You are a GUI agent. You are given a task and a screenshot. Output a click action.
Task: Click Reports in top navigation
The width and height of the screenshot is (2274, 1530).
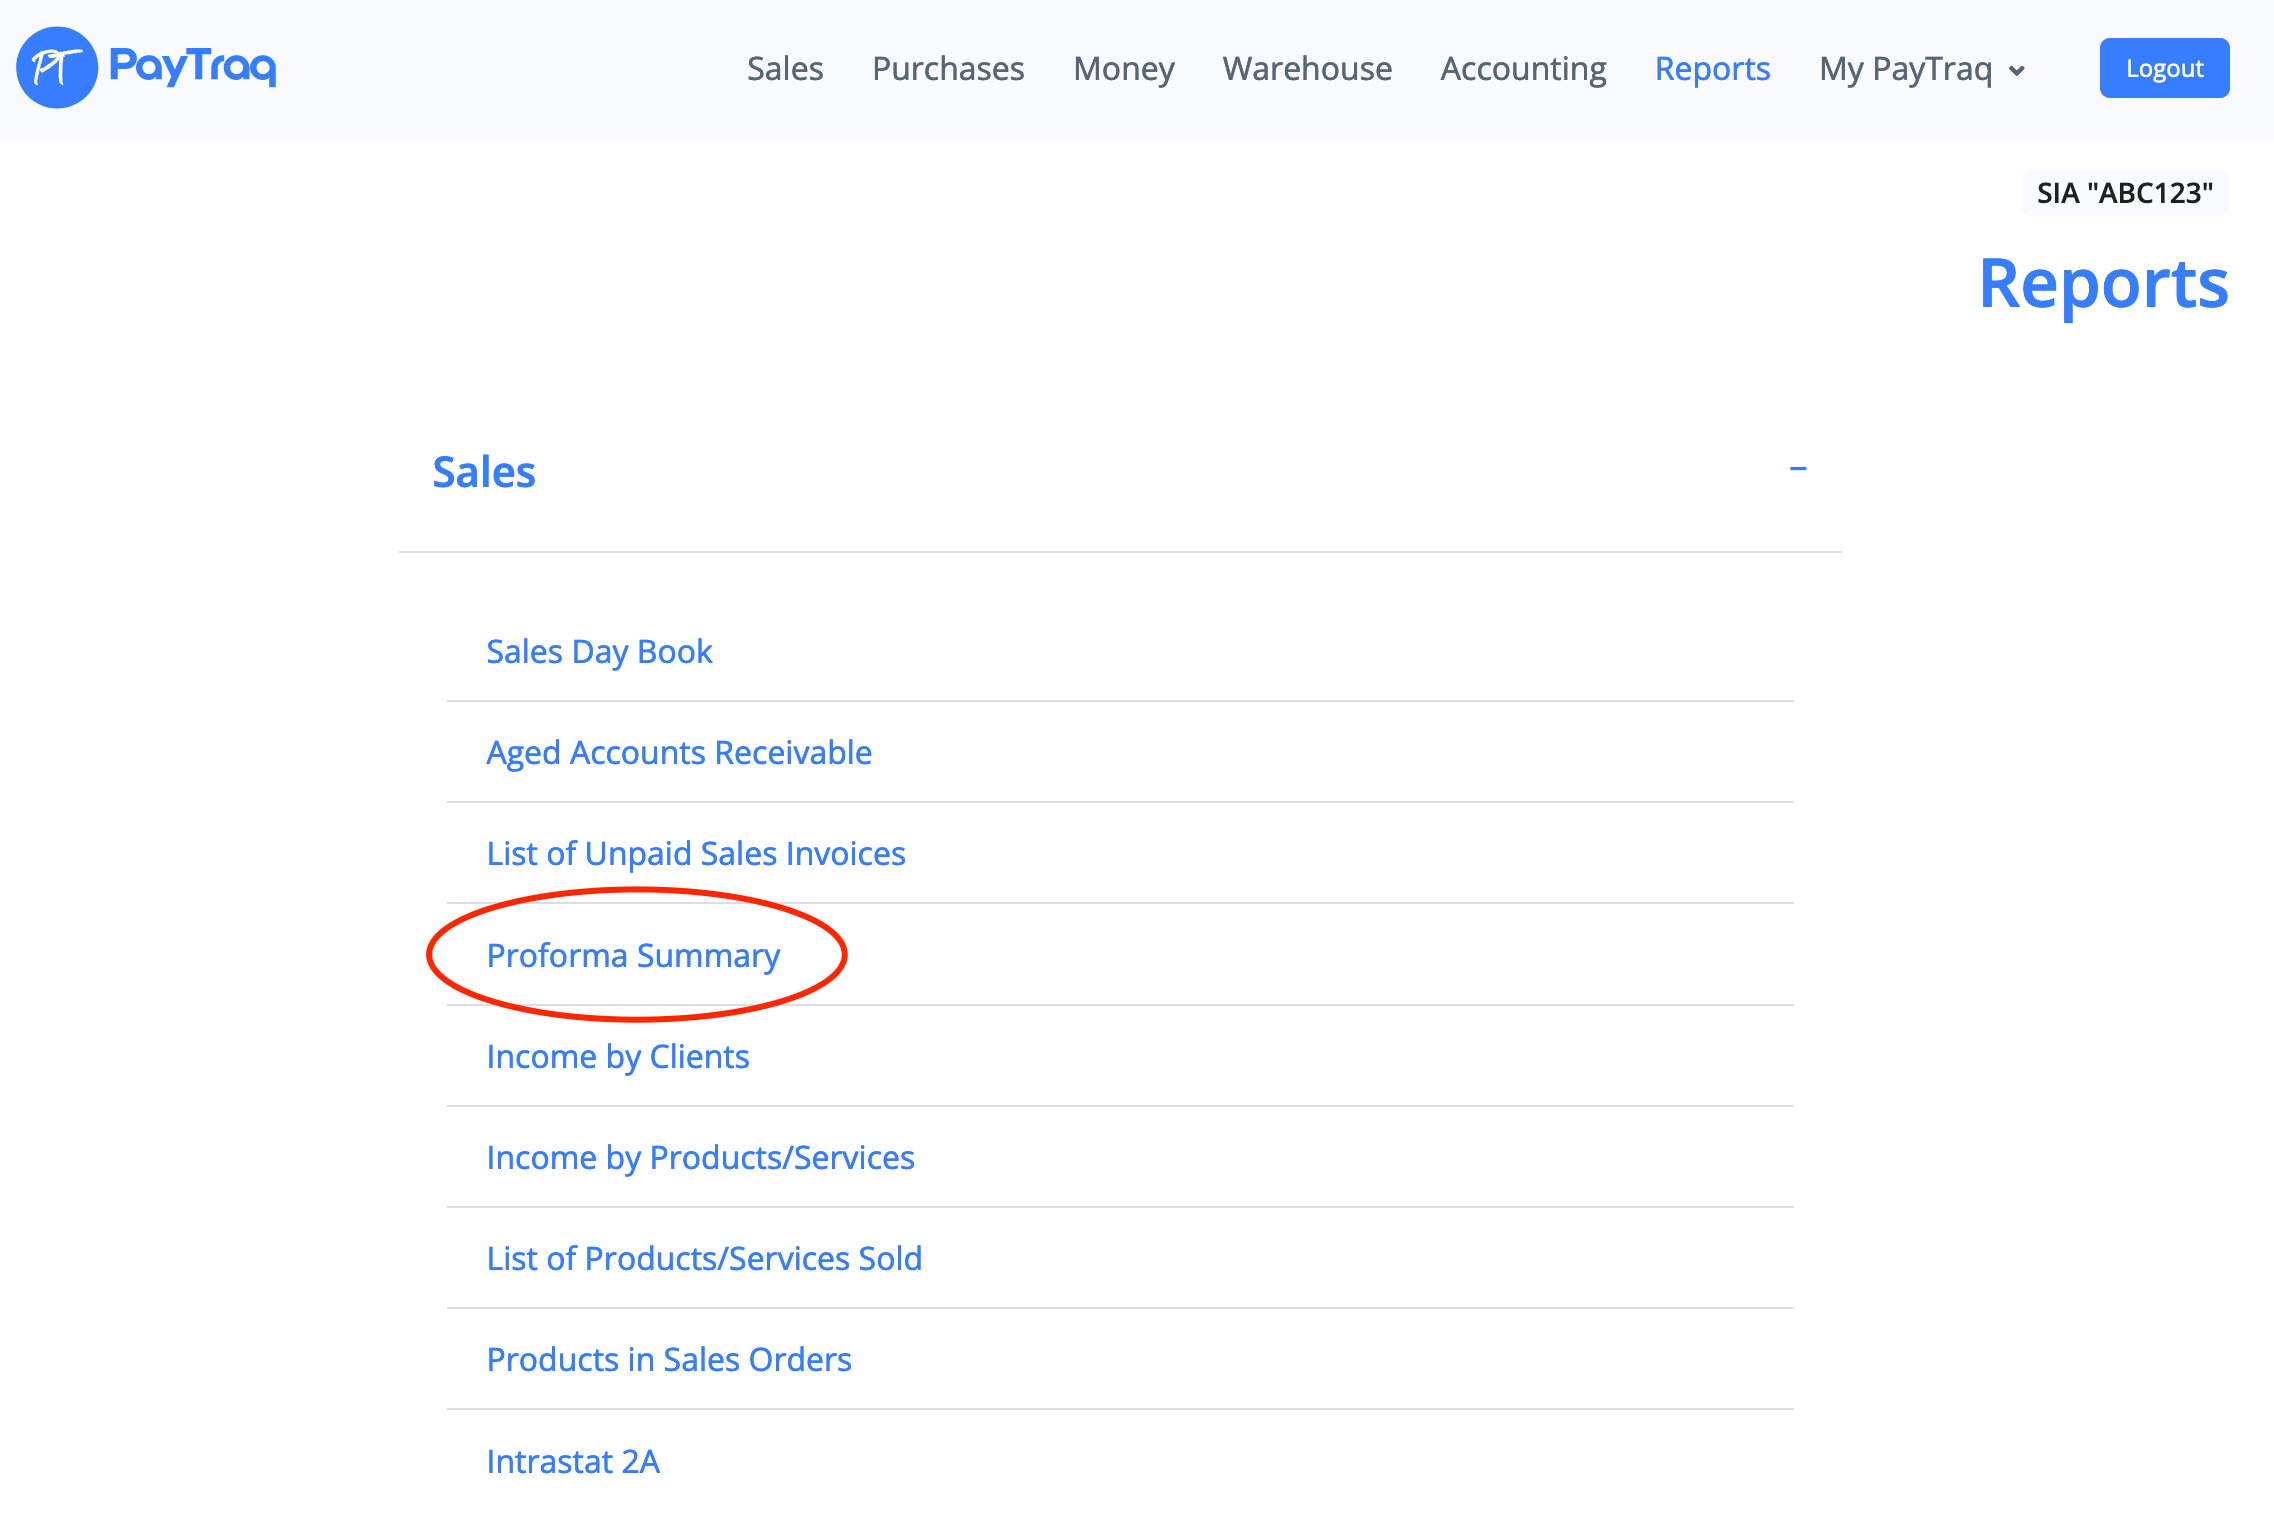pos(1712,69)
